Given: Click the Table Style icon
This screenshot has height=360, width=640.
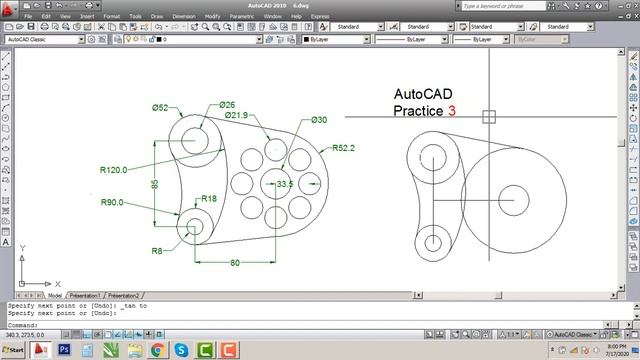Looking at the screenshot, I should pos(463,27).
